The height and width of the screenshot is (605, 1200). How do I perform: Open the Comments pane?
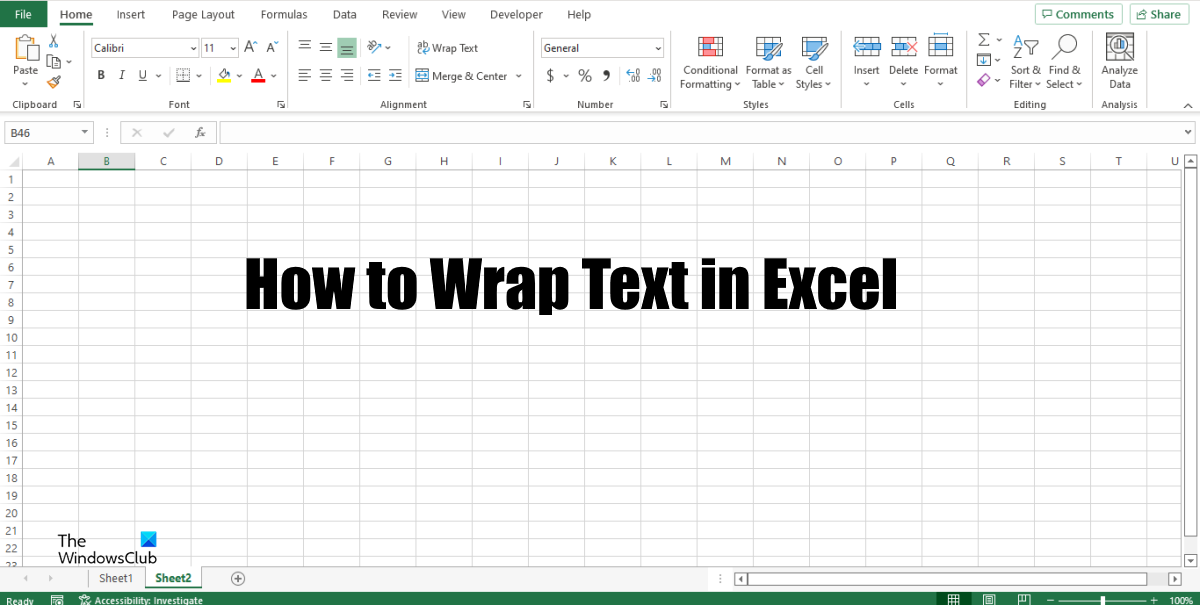click(x=1078, y=14)
